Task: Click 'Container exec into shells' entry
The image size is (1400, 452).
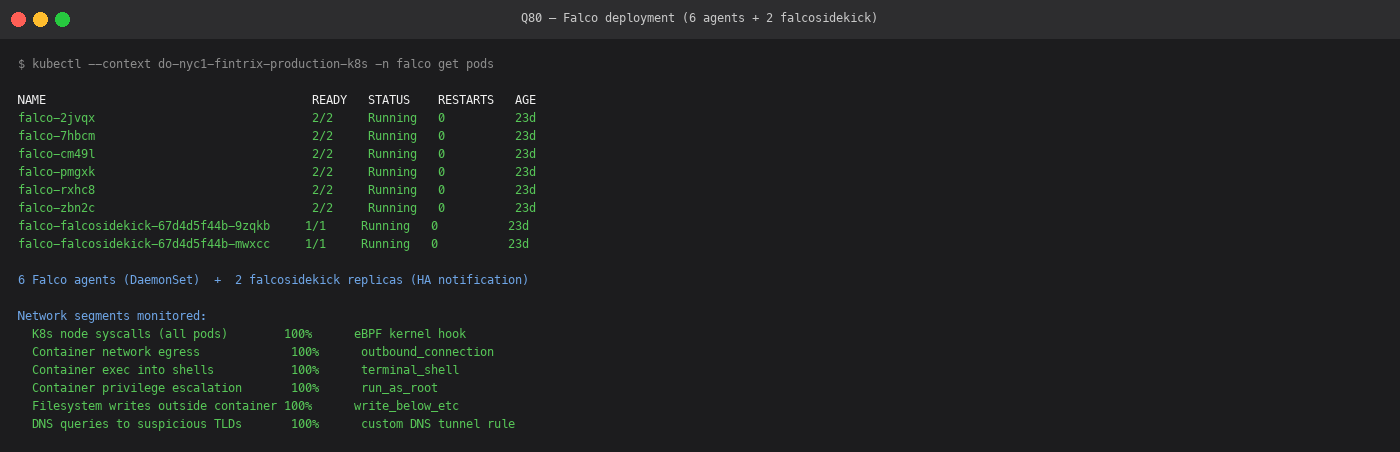Action: point(123,370)
